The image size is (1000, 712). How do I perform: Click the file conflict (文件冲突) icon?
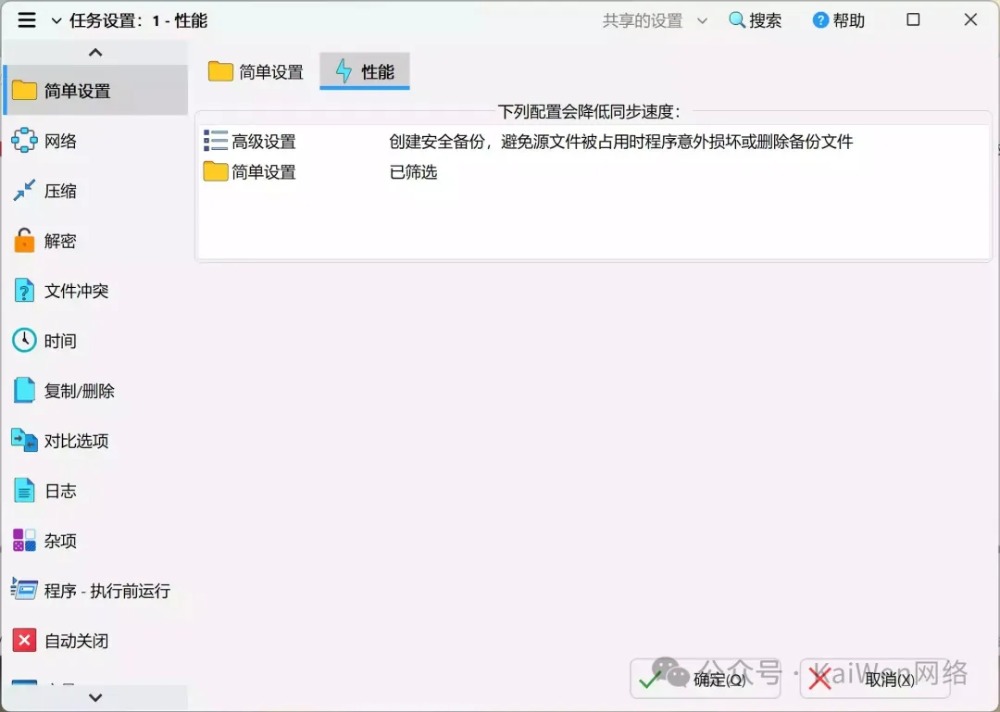click(x=24, y=291)
